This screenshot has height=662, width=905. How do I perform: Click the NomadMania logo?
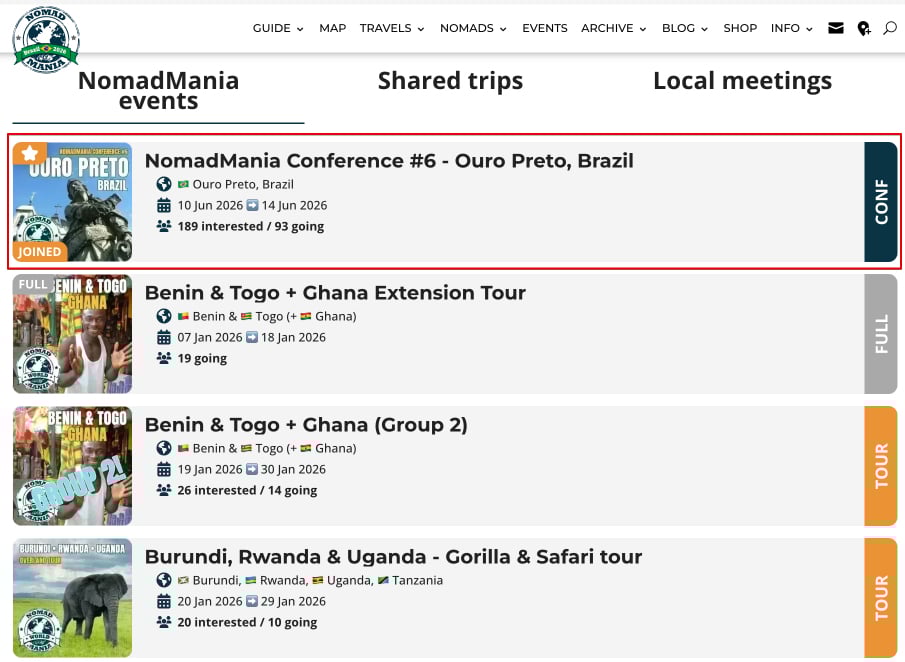[x=46, y=40]
